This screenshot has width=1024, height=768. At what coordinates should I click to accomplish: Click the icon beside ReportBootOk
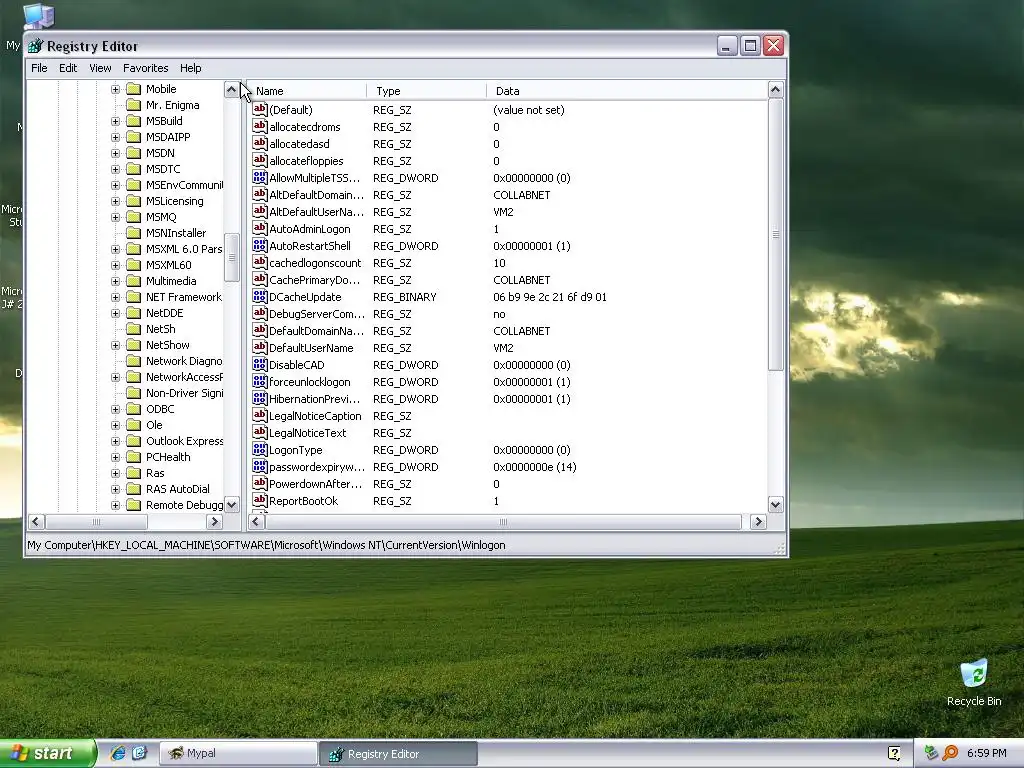pyautogui.click(x=260, y=500)
